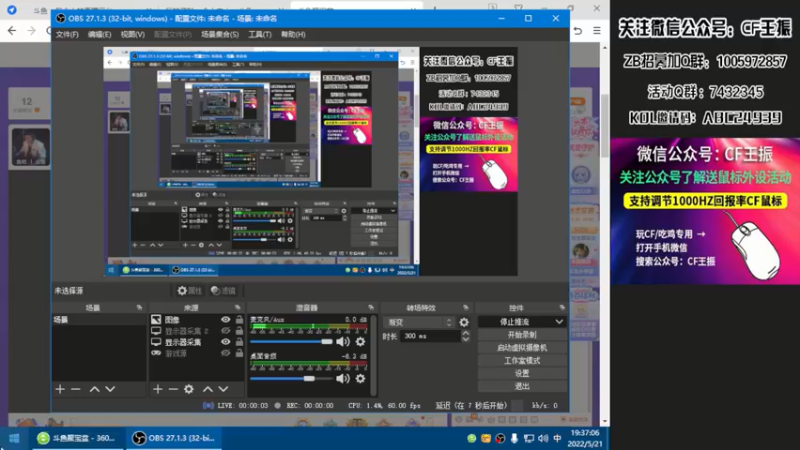Image resolution: width=800 pixels, height=450 pixels.
Task: Open the browser hamburger menu icon
Action: [x=596, y=31]
